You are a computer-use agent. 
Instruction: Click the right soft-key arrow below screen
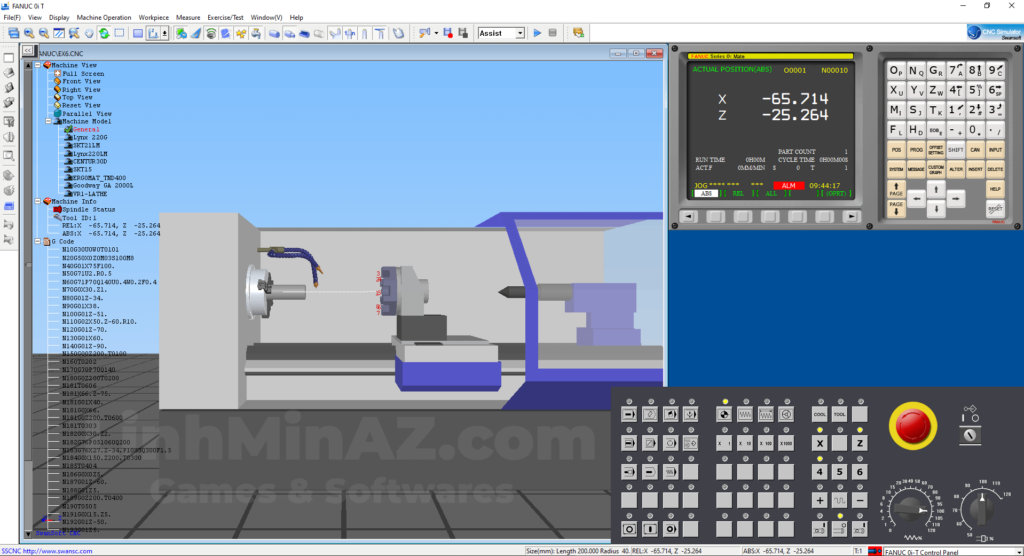(x=851, y=216)
